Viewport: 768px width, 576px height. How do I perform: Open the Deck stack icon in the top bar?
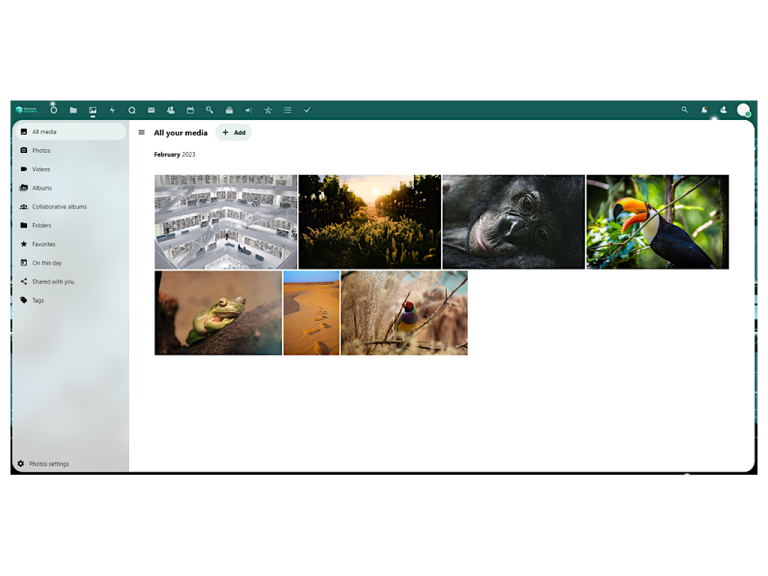[229, 110]
